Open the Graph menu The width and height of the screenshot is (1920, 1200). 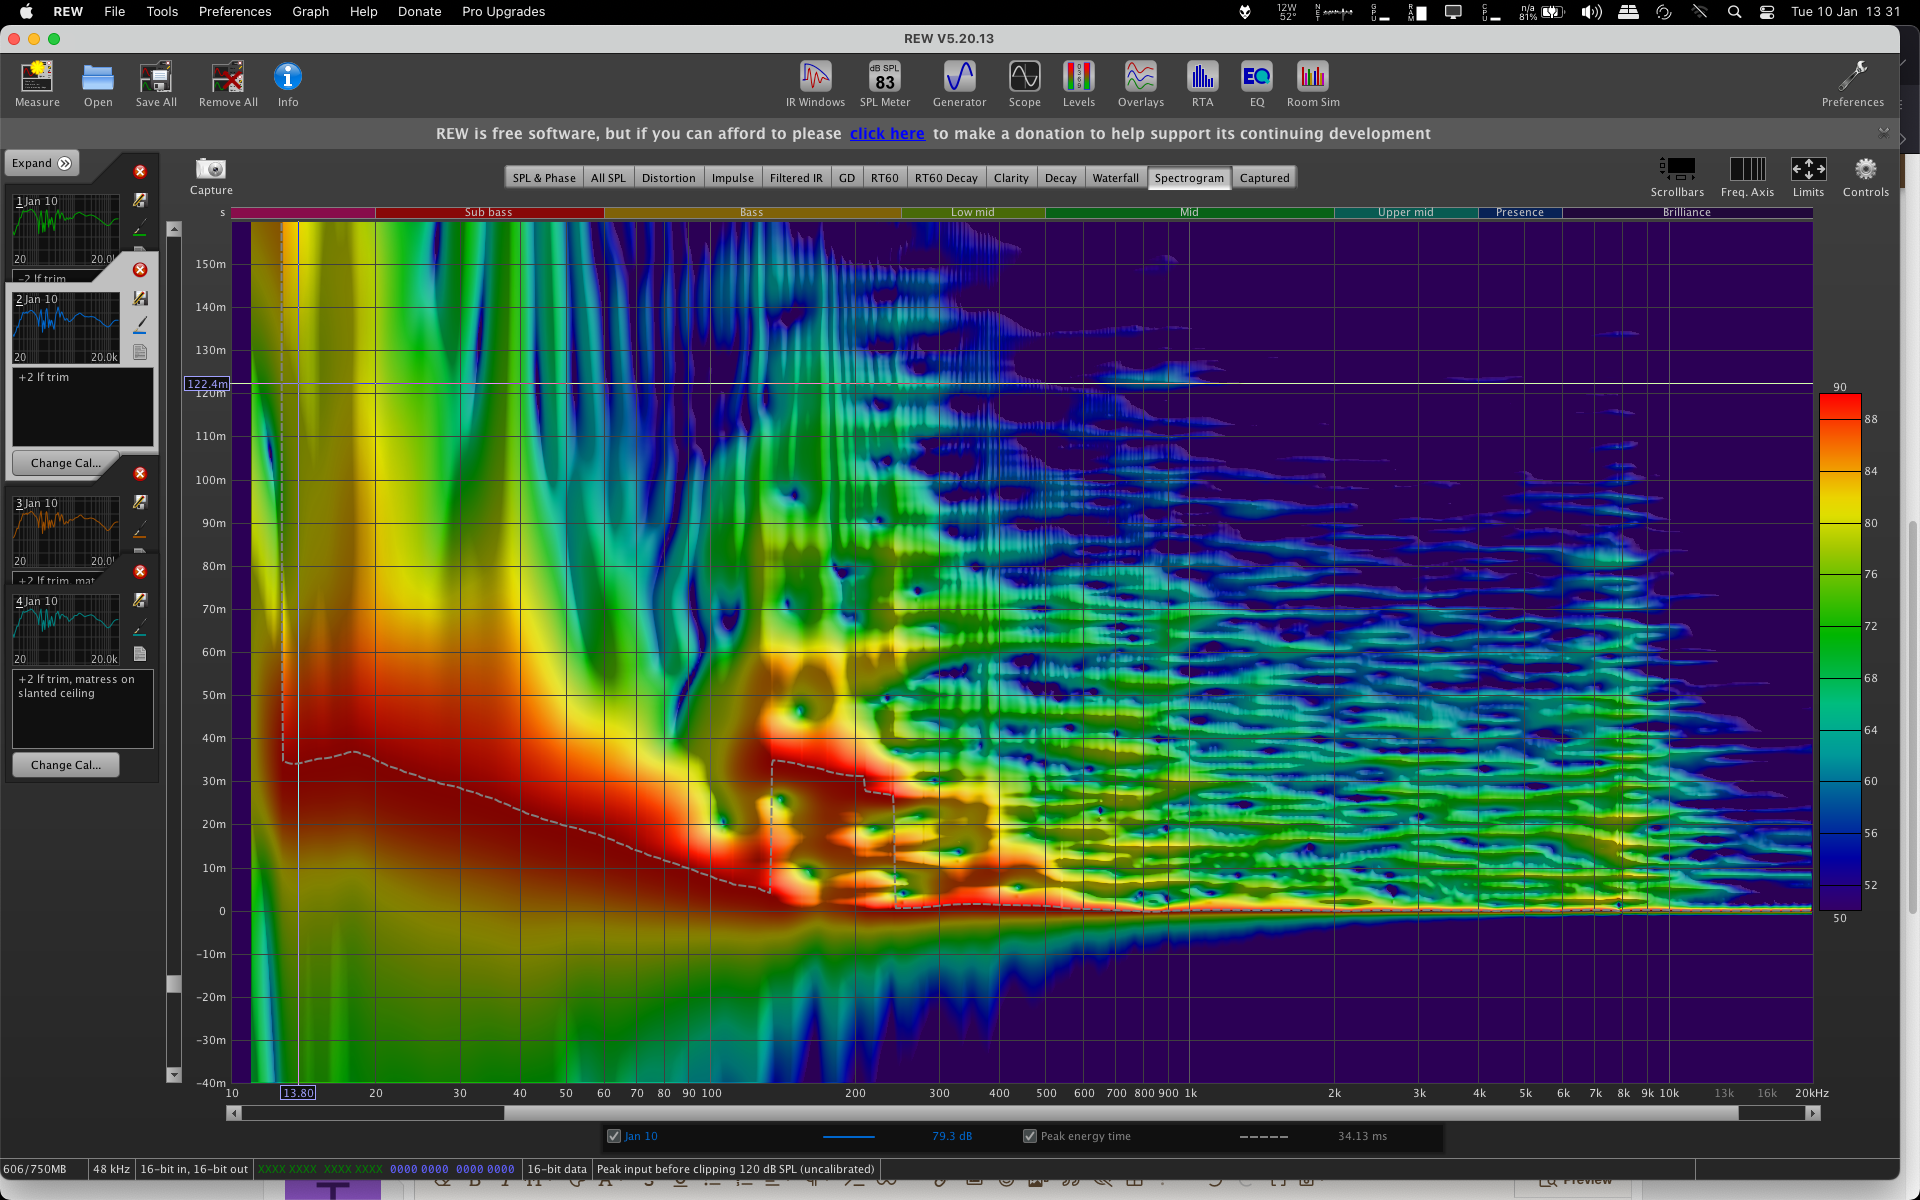tap(310, 12)
